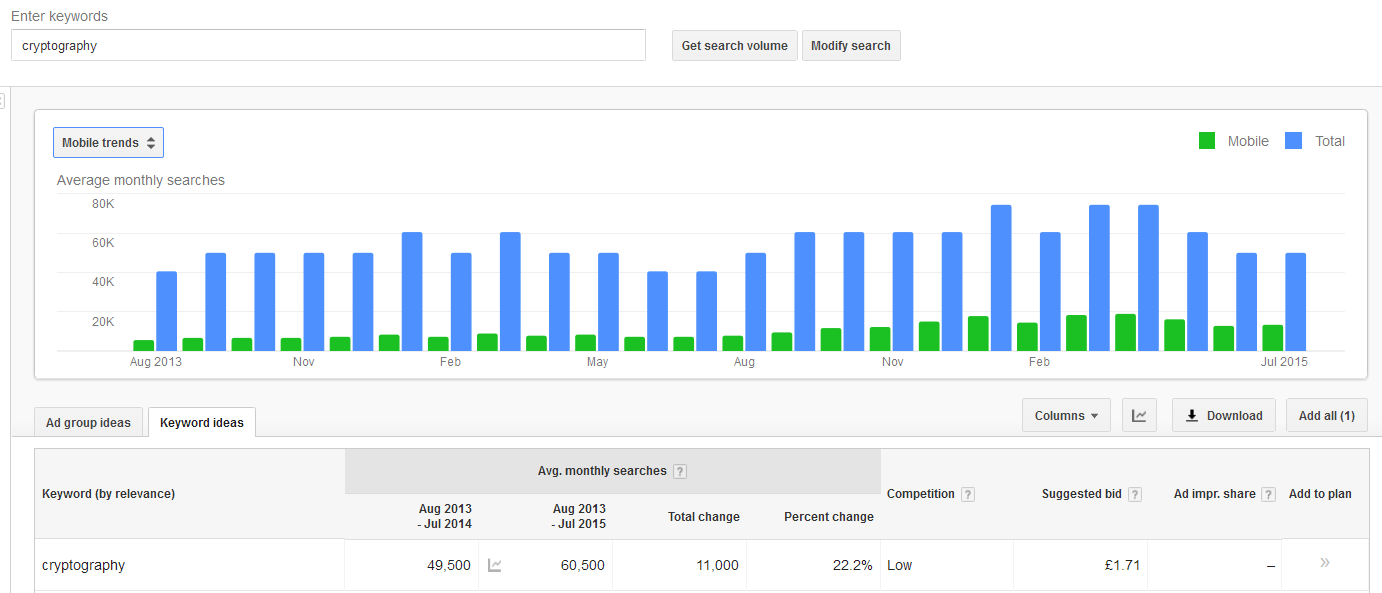Click the green Mobile legend swatch
This screenshot has height=593, width=1382.
pyautogui.click(x=1207, y=141)
